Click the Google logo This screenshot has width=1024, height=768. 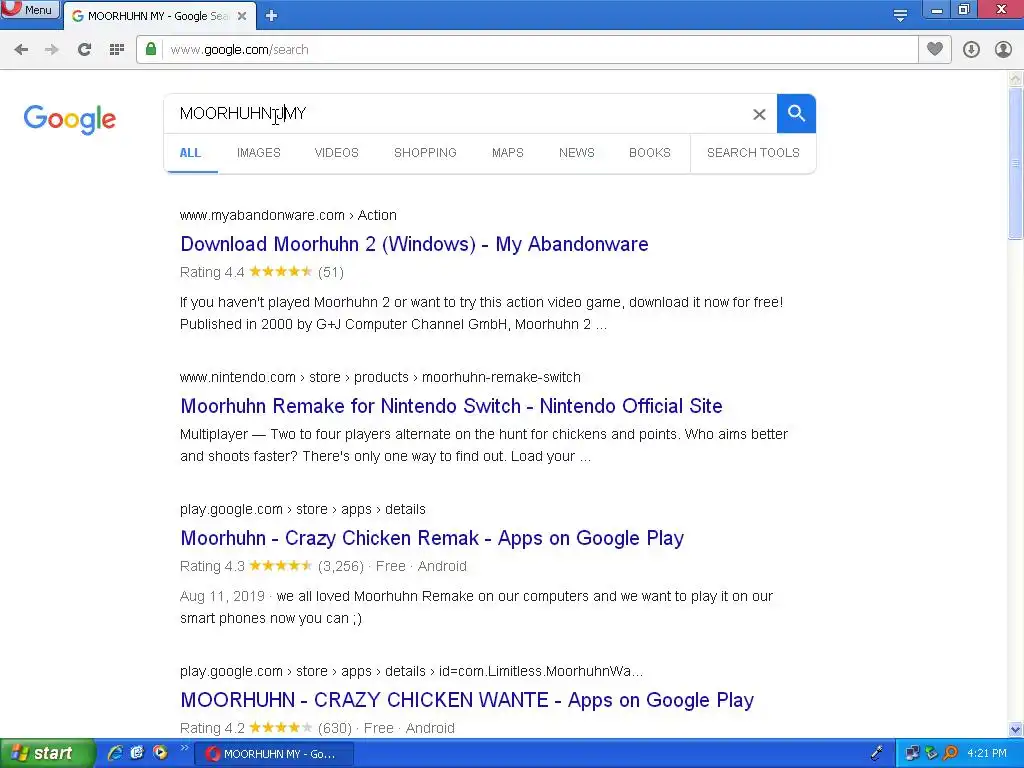pyautogui.click(x=69, y=119)
